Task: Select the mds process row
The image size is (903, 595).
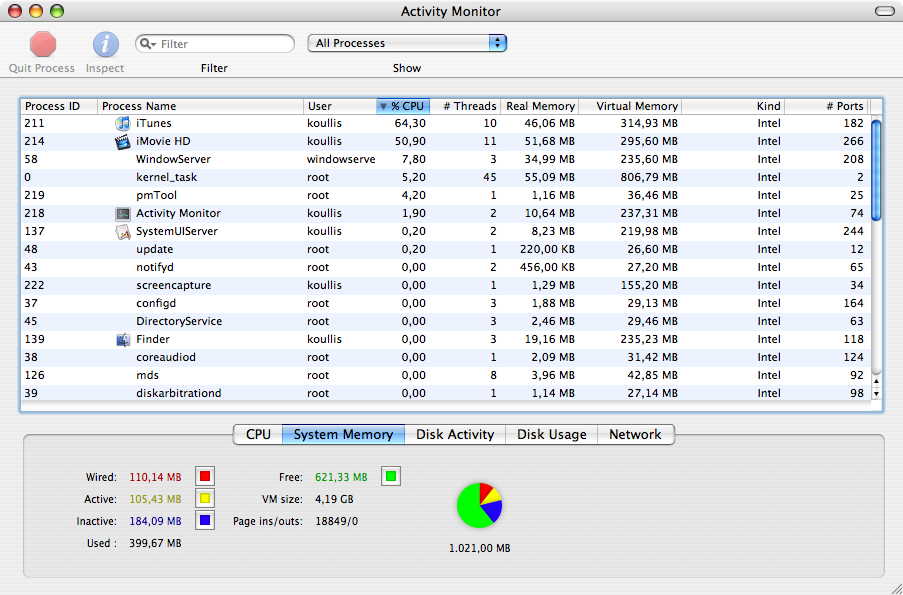Action: pos(445,375)
